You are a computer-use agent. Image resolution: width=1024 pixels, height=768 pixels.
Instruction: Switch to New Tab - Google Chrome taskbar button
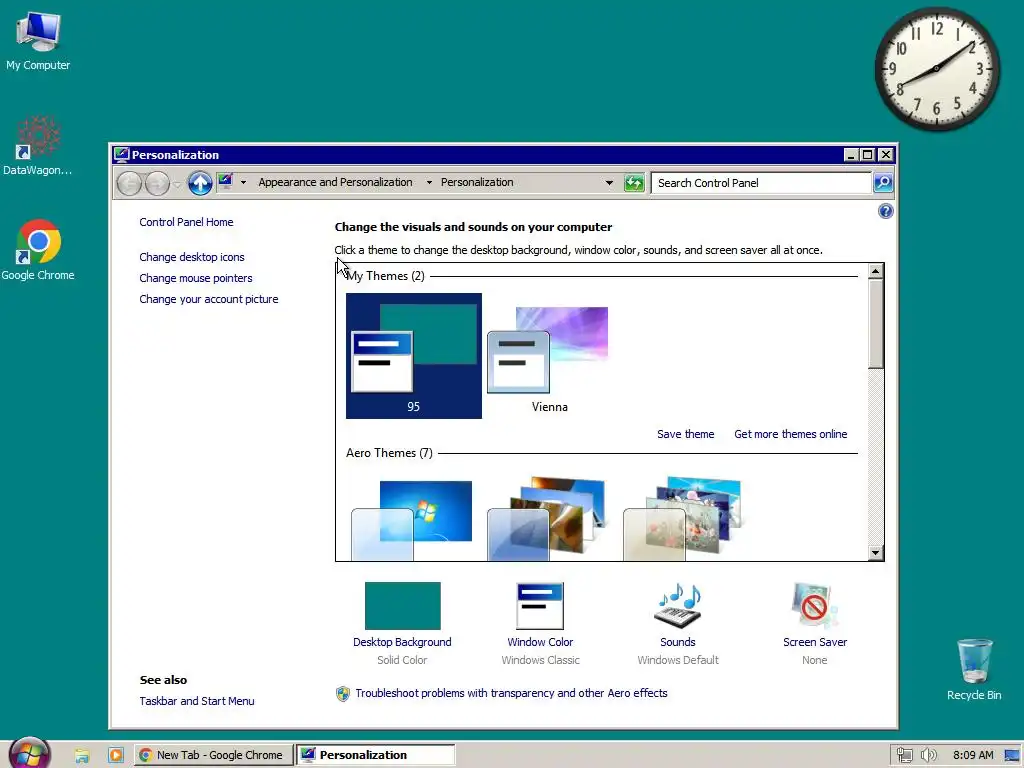point(213,755)
